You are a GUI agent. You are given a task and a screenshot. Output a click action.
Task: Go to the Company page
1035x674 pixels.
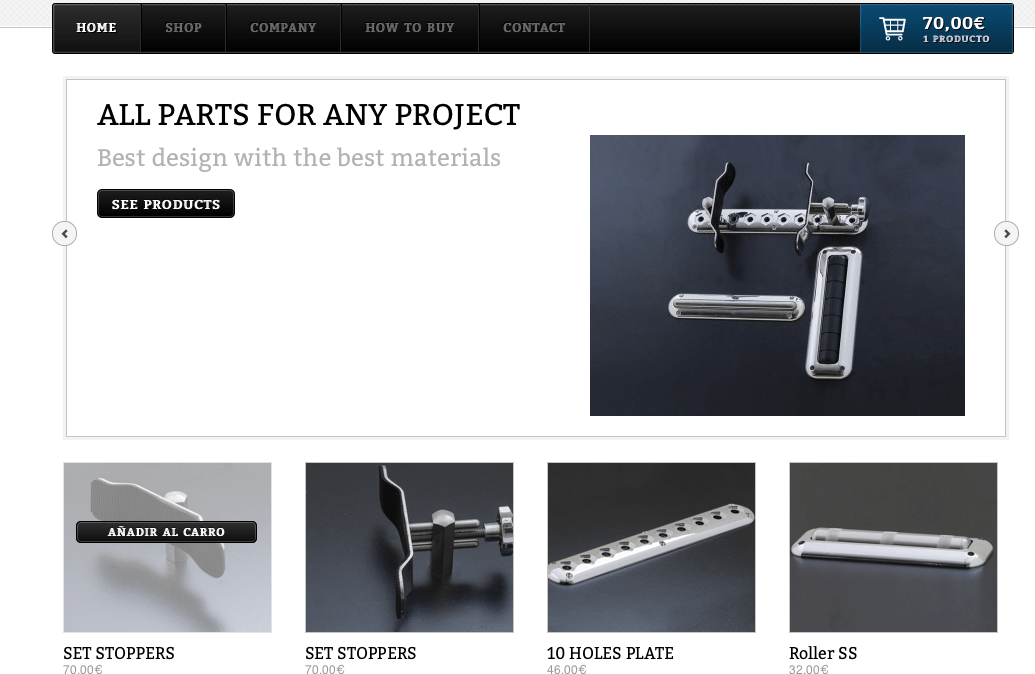(283, 28)
